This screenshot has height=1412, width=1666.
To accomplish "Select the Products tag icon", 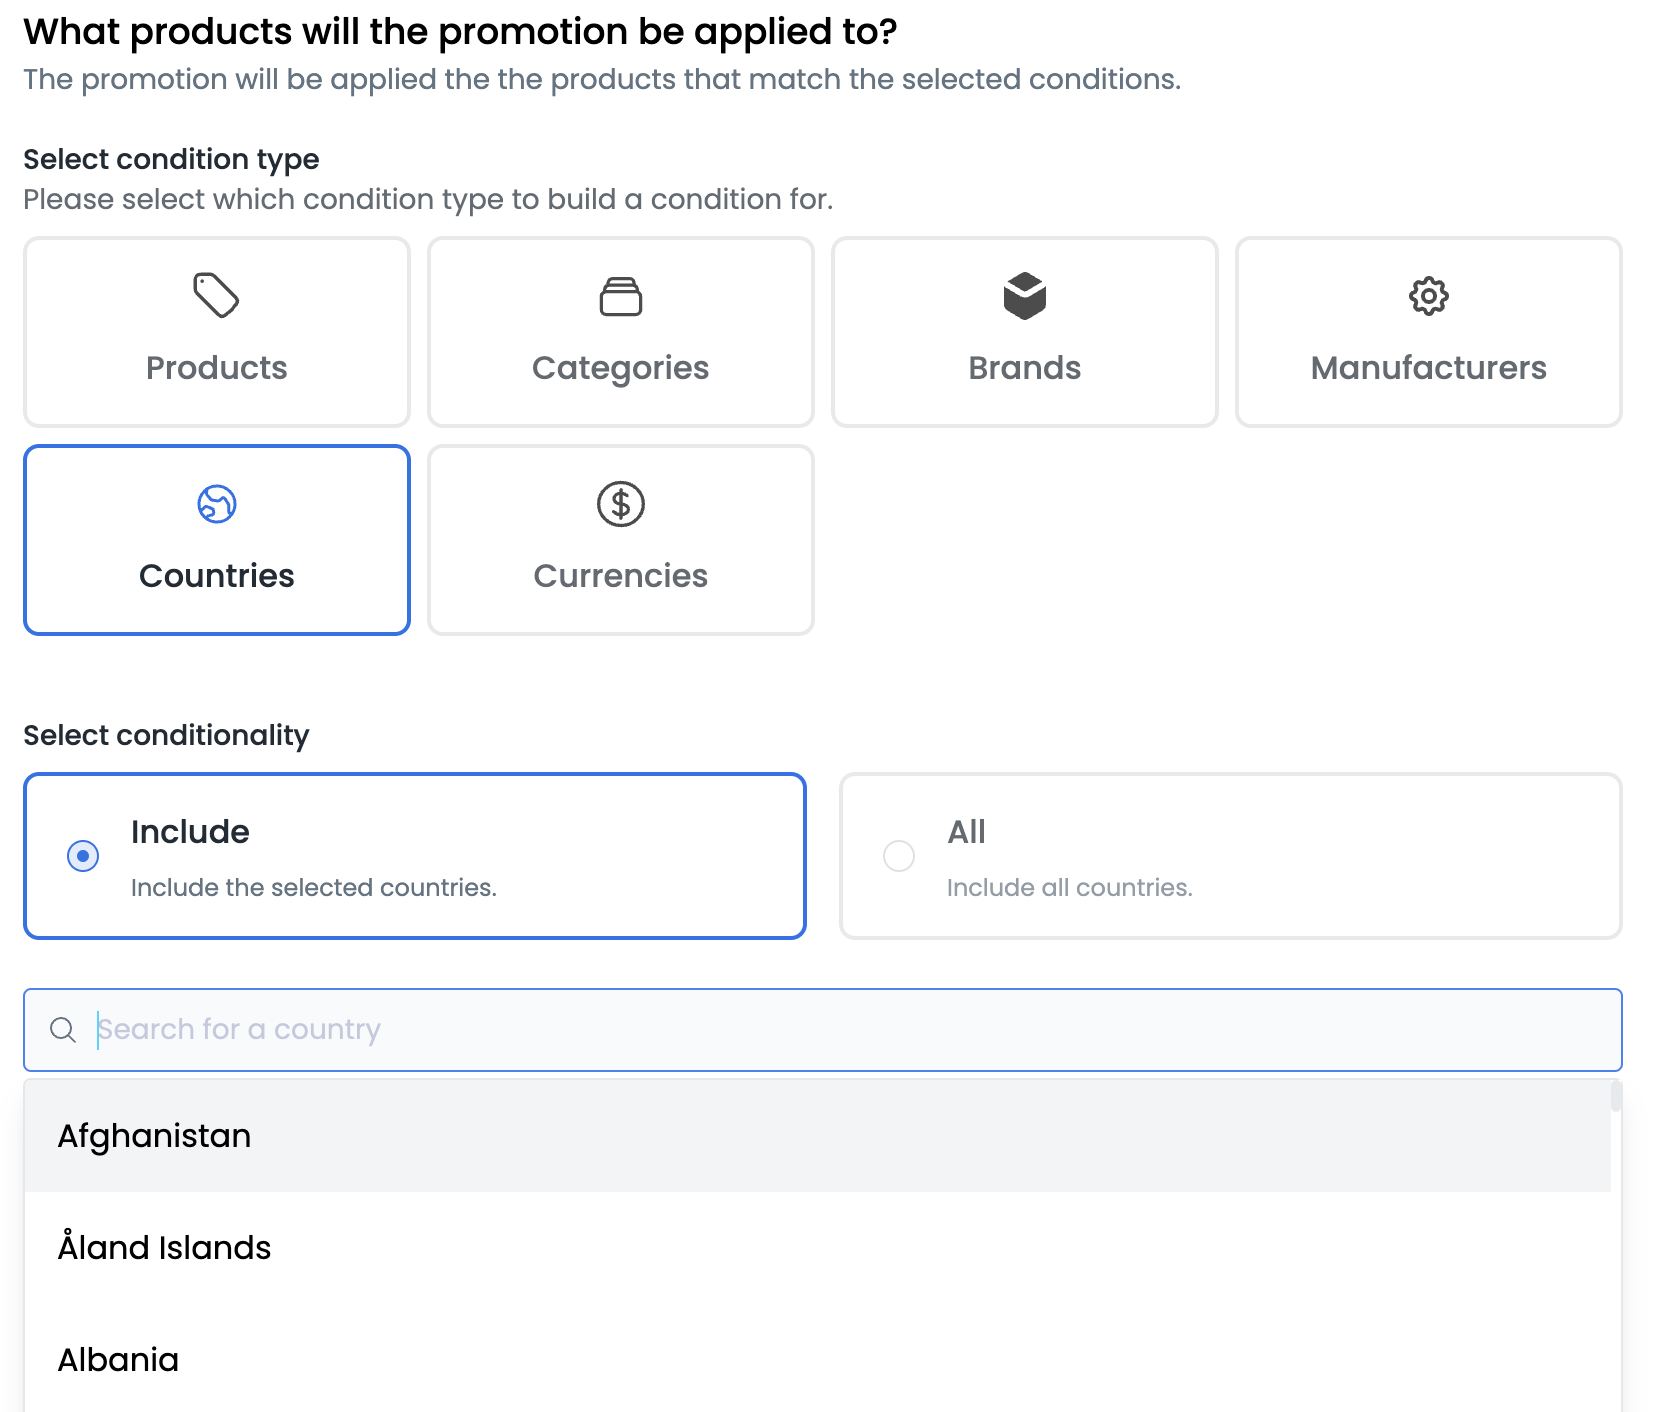I will tap(216, 295).
